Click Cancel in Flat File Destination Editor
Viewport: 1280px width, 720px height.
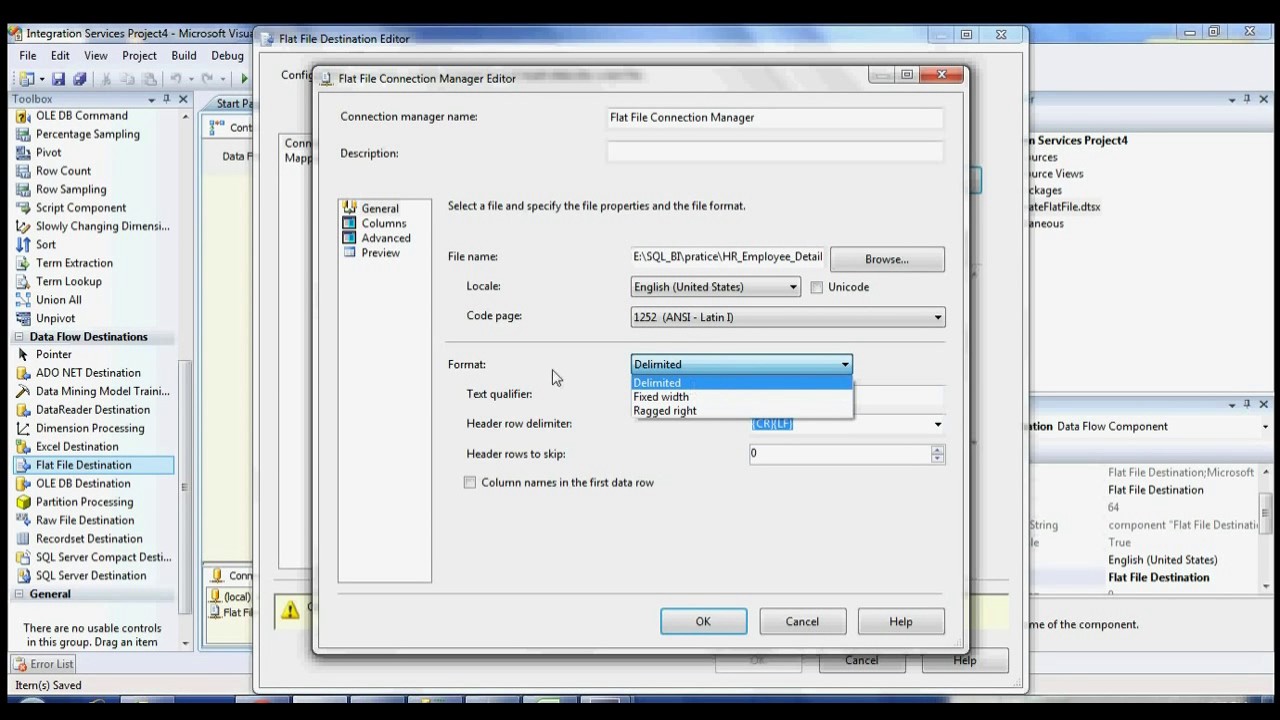pos(861,661)
